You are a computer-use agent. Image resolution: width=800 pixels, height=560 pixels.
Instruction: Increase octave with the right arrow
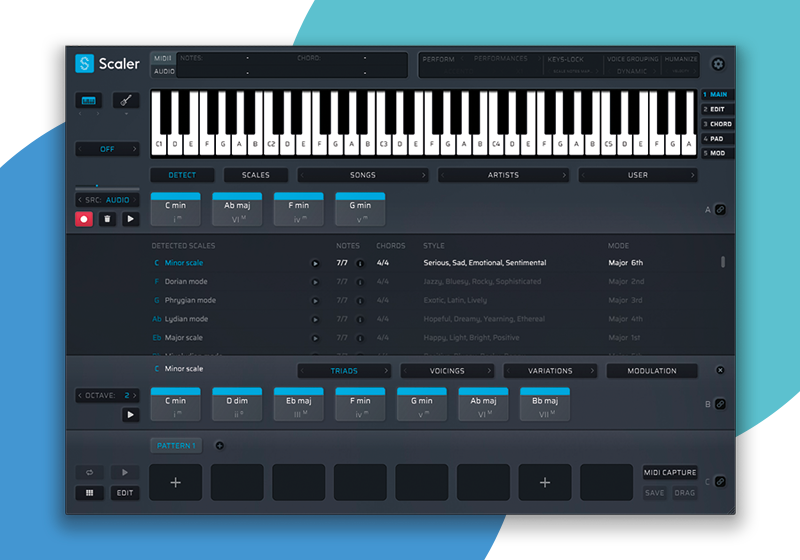click(135, 395)
